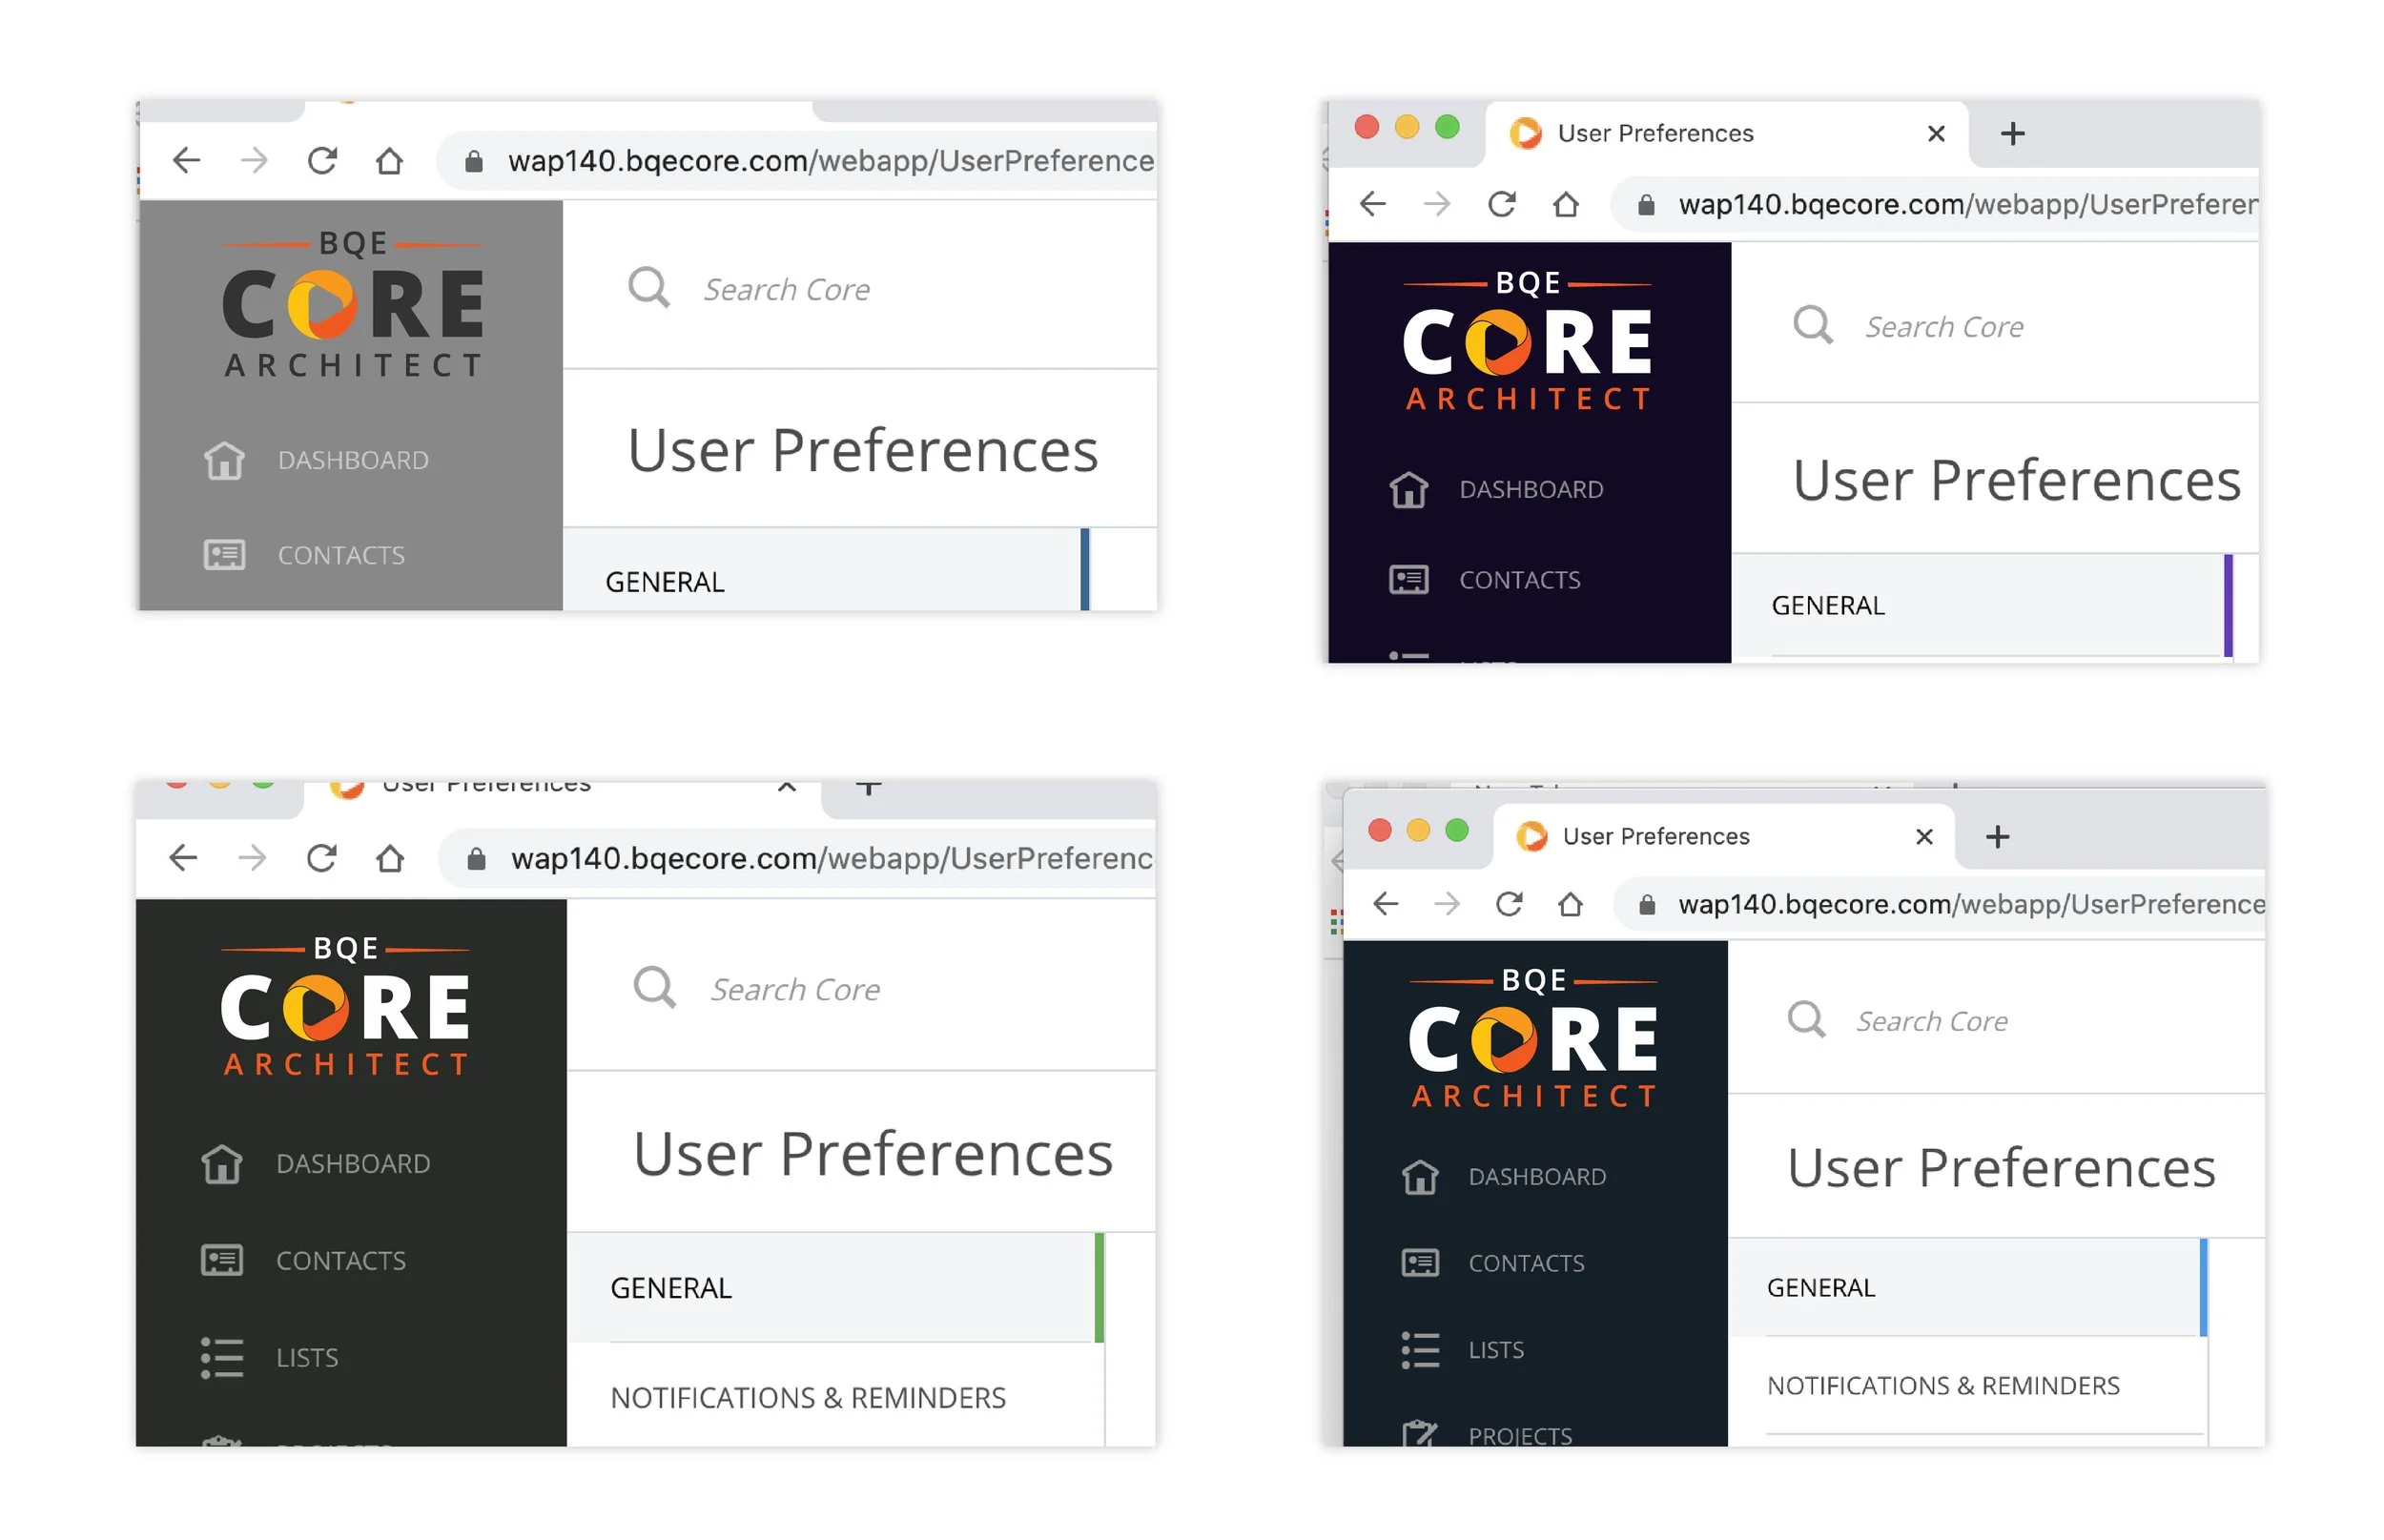Click back arrow in gray-sidebar window
Viewport: 2384px width, 1540px height.
point(186,160)
